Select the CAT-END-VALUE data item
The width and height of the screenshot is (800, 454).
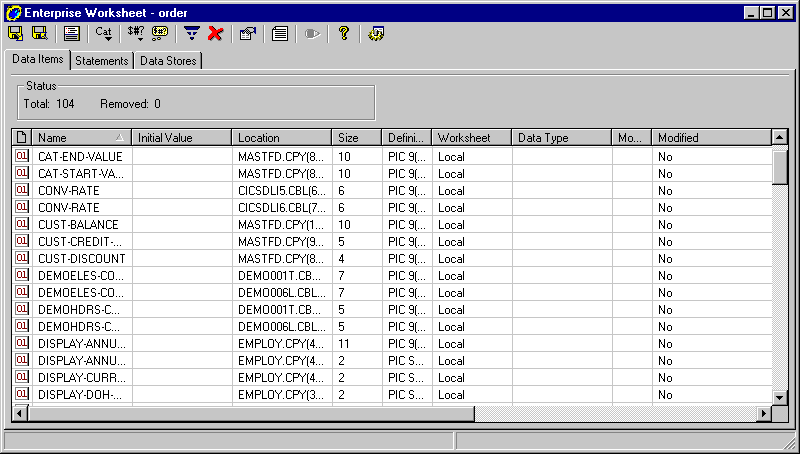point(80,157)
